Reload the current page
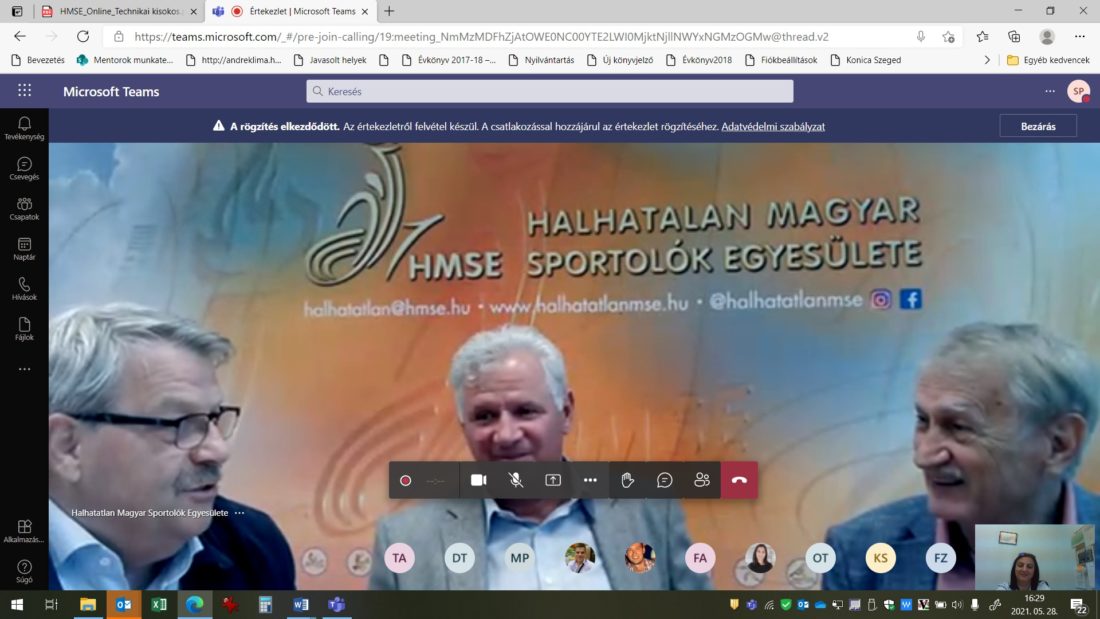 click(x=83, y=36)
